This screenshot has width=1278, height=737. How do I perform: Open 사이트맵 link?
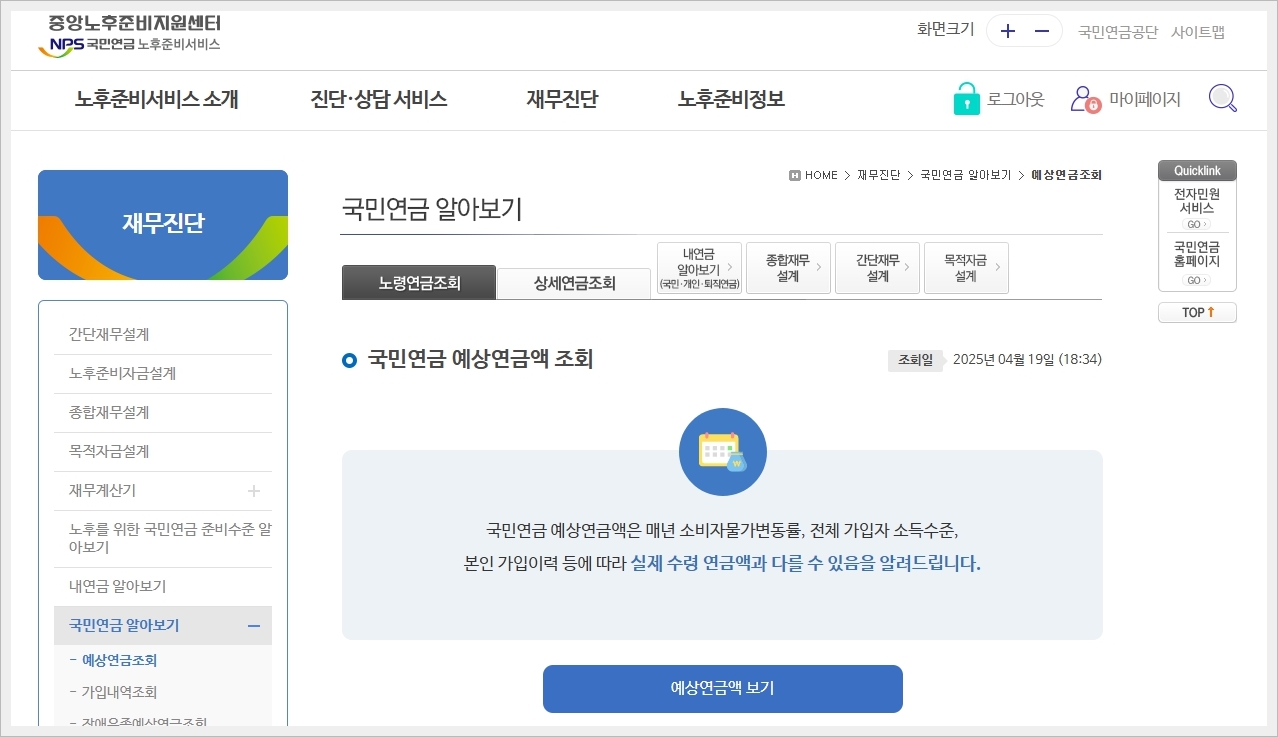tap(1198, 32)
